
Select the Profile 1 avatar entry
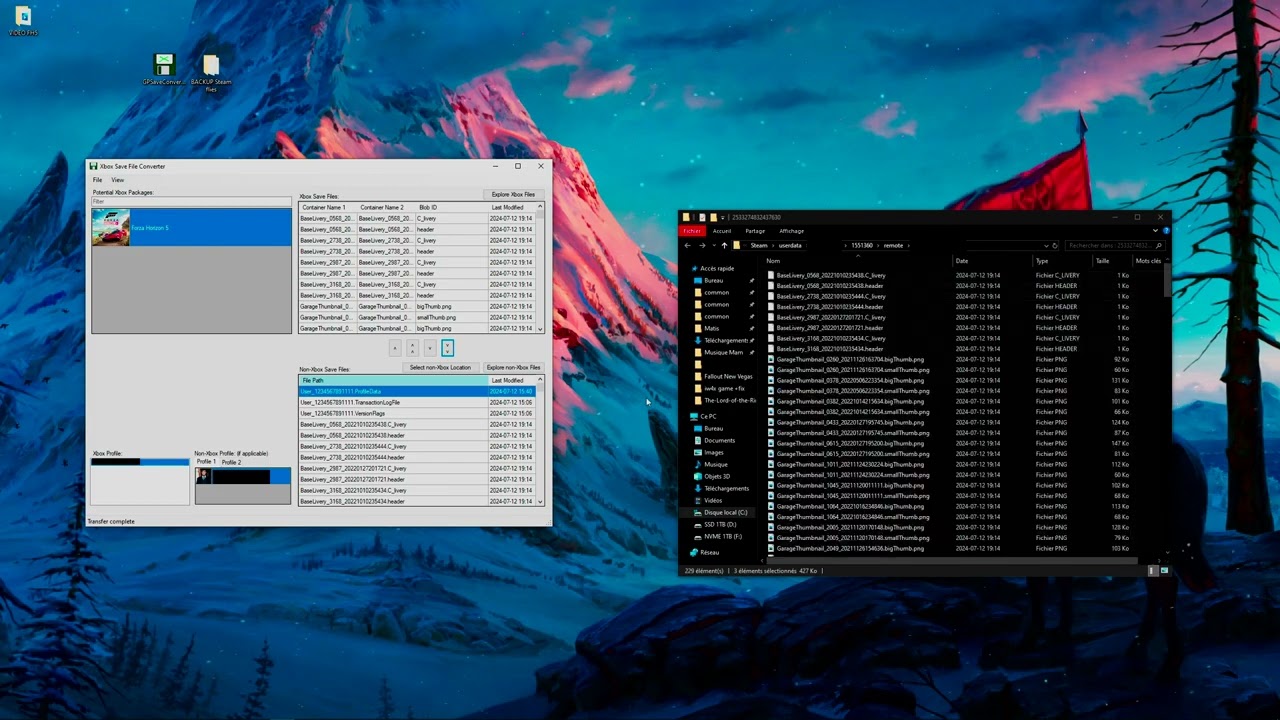pos(203,476)
